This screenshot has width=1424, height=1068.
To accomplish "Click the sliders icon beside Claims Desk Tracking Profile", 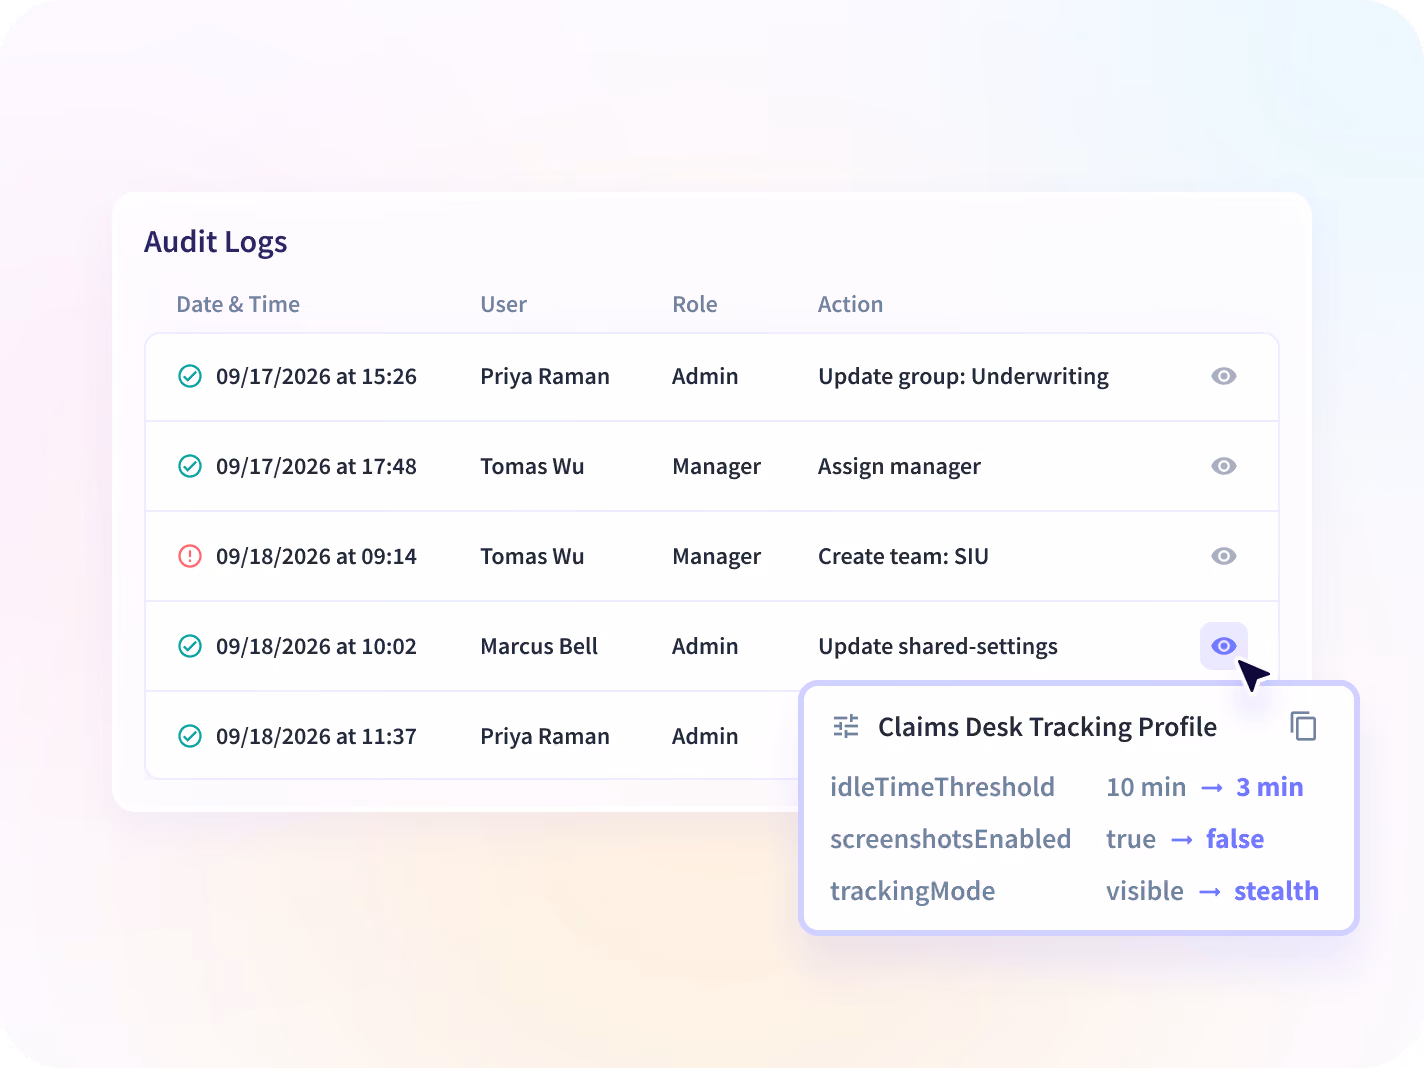I will [x=846, y=726].
